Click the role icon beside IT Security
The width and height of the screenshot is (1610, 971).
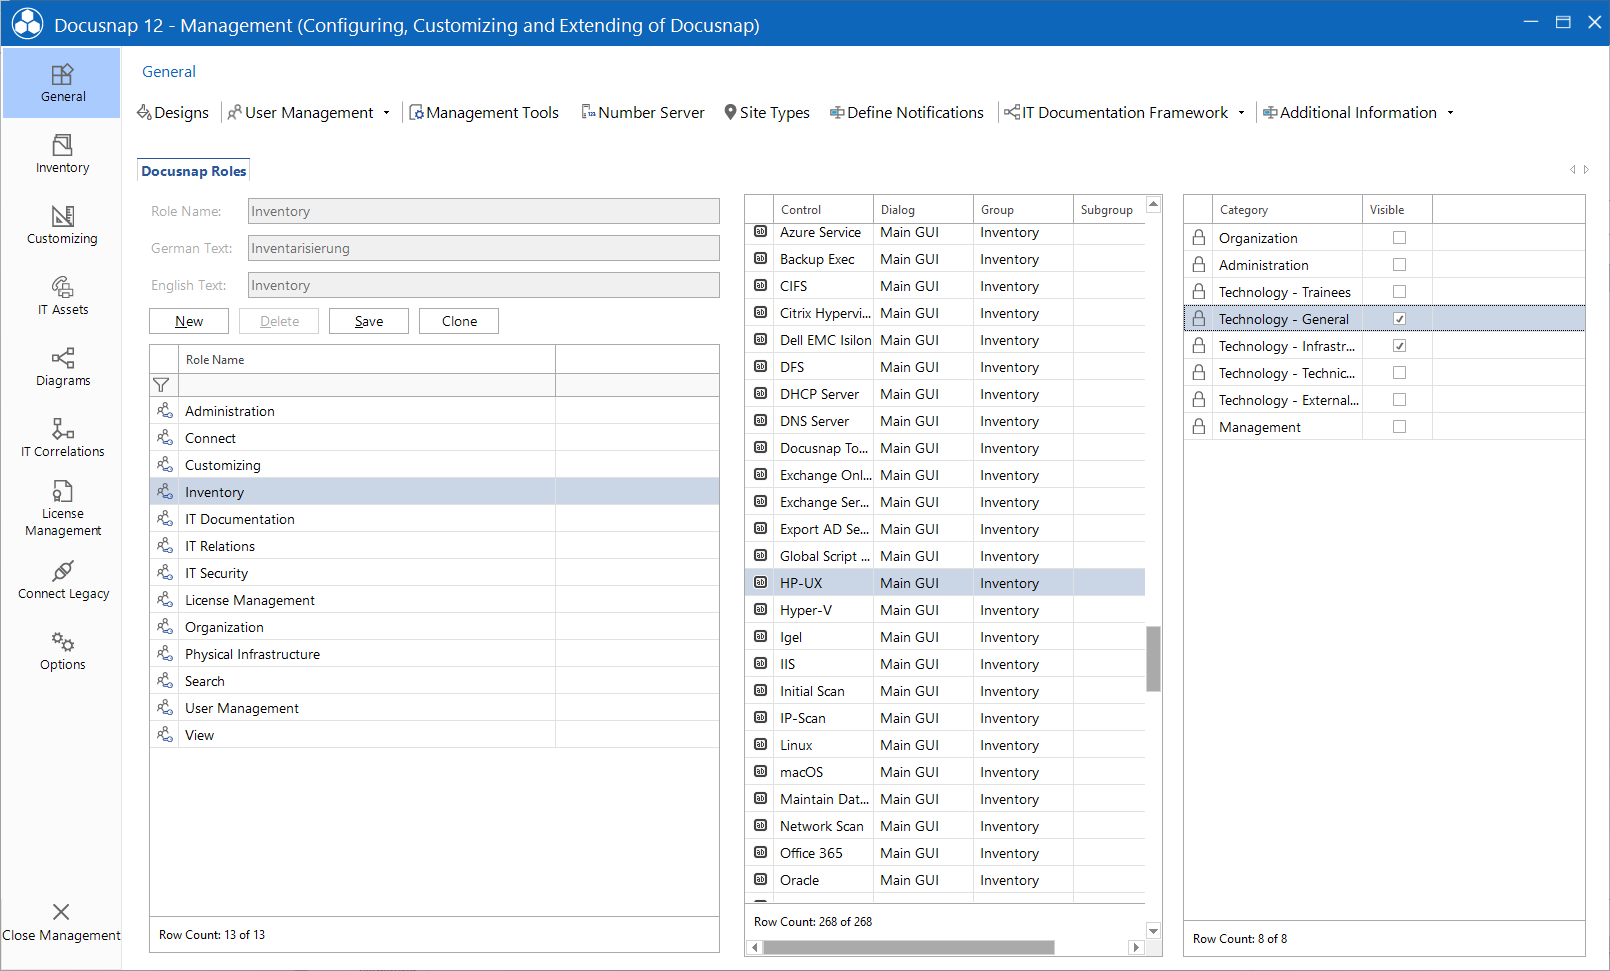tap(165, 573)
